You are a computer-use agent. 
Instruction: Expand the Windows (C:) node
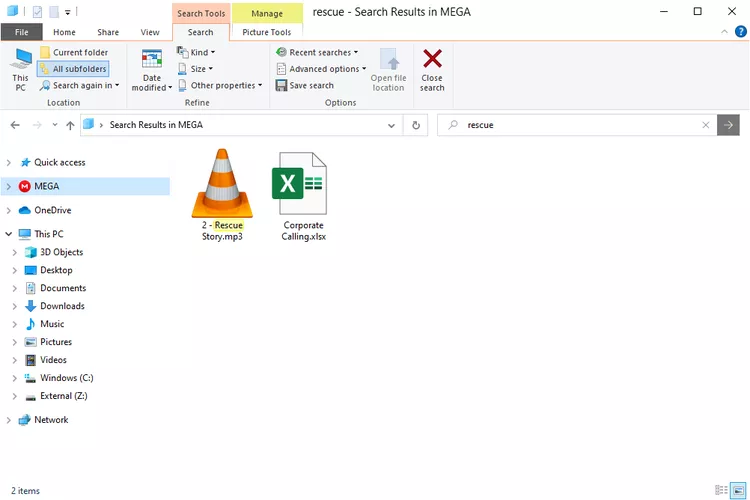14,378
